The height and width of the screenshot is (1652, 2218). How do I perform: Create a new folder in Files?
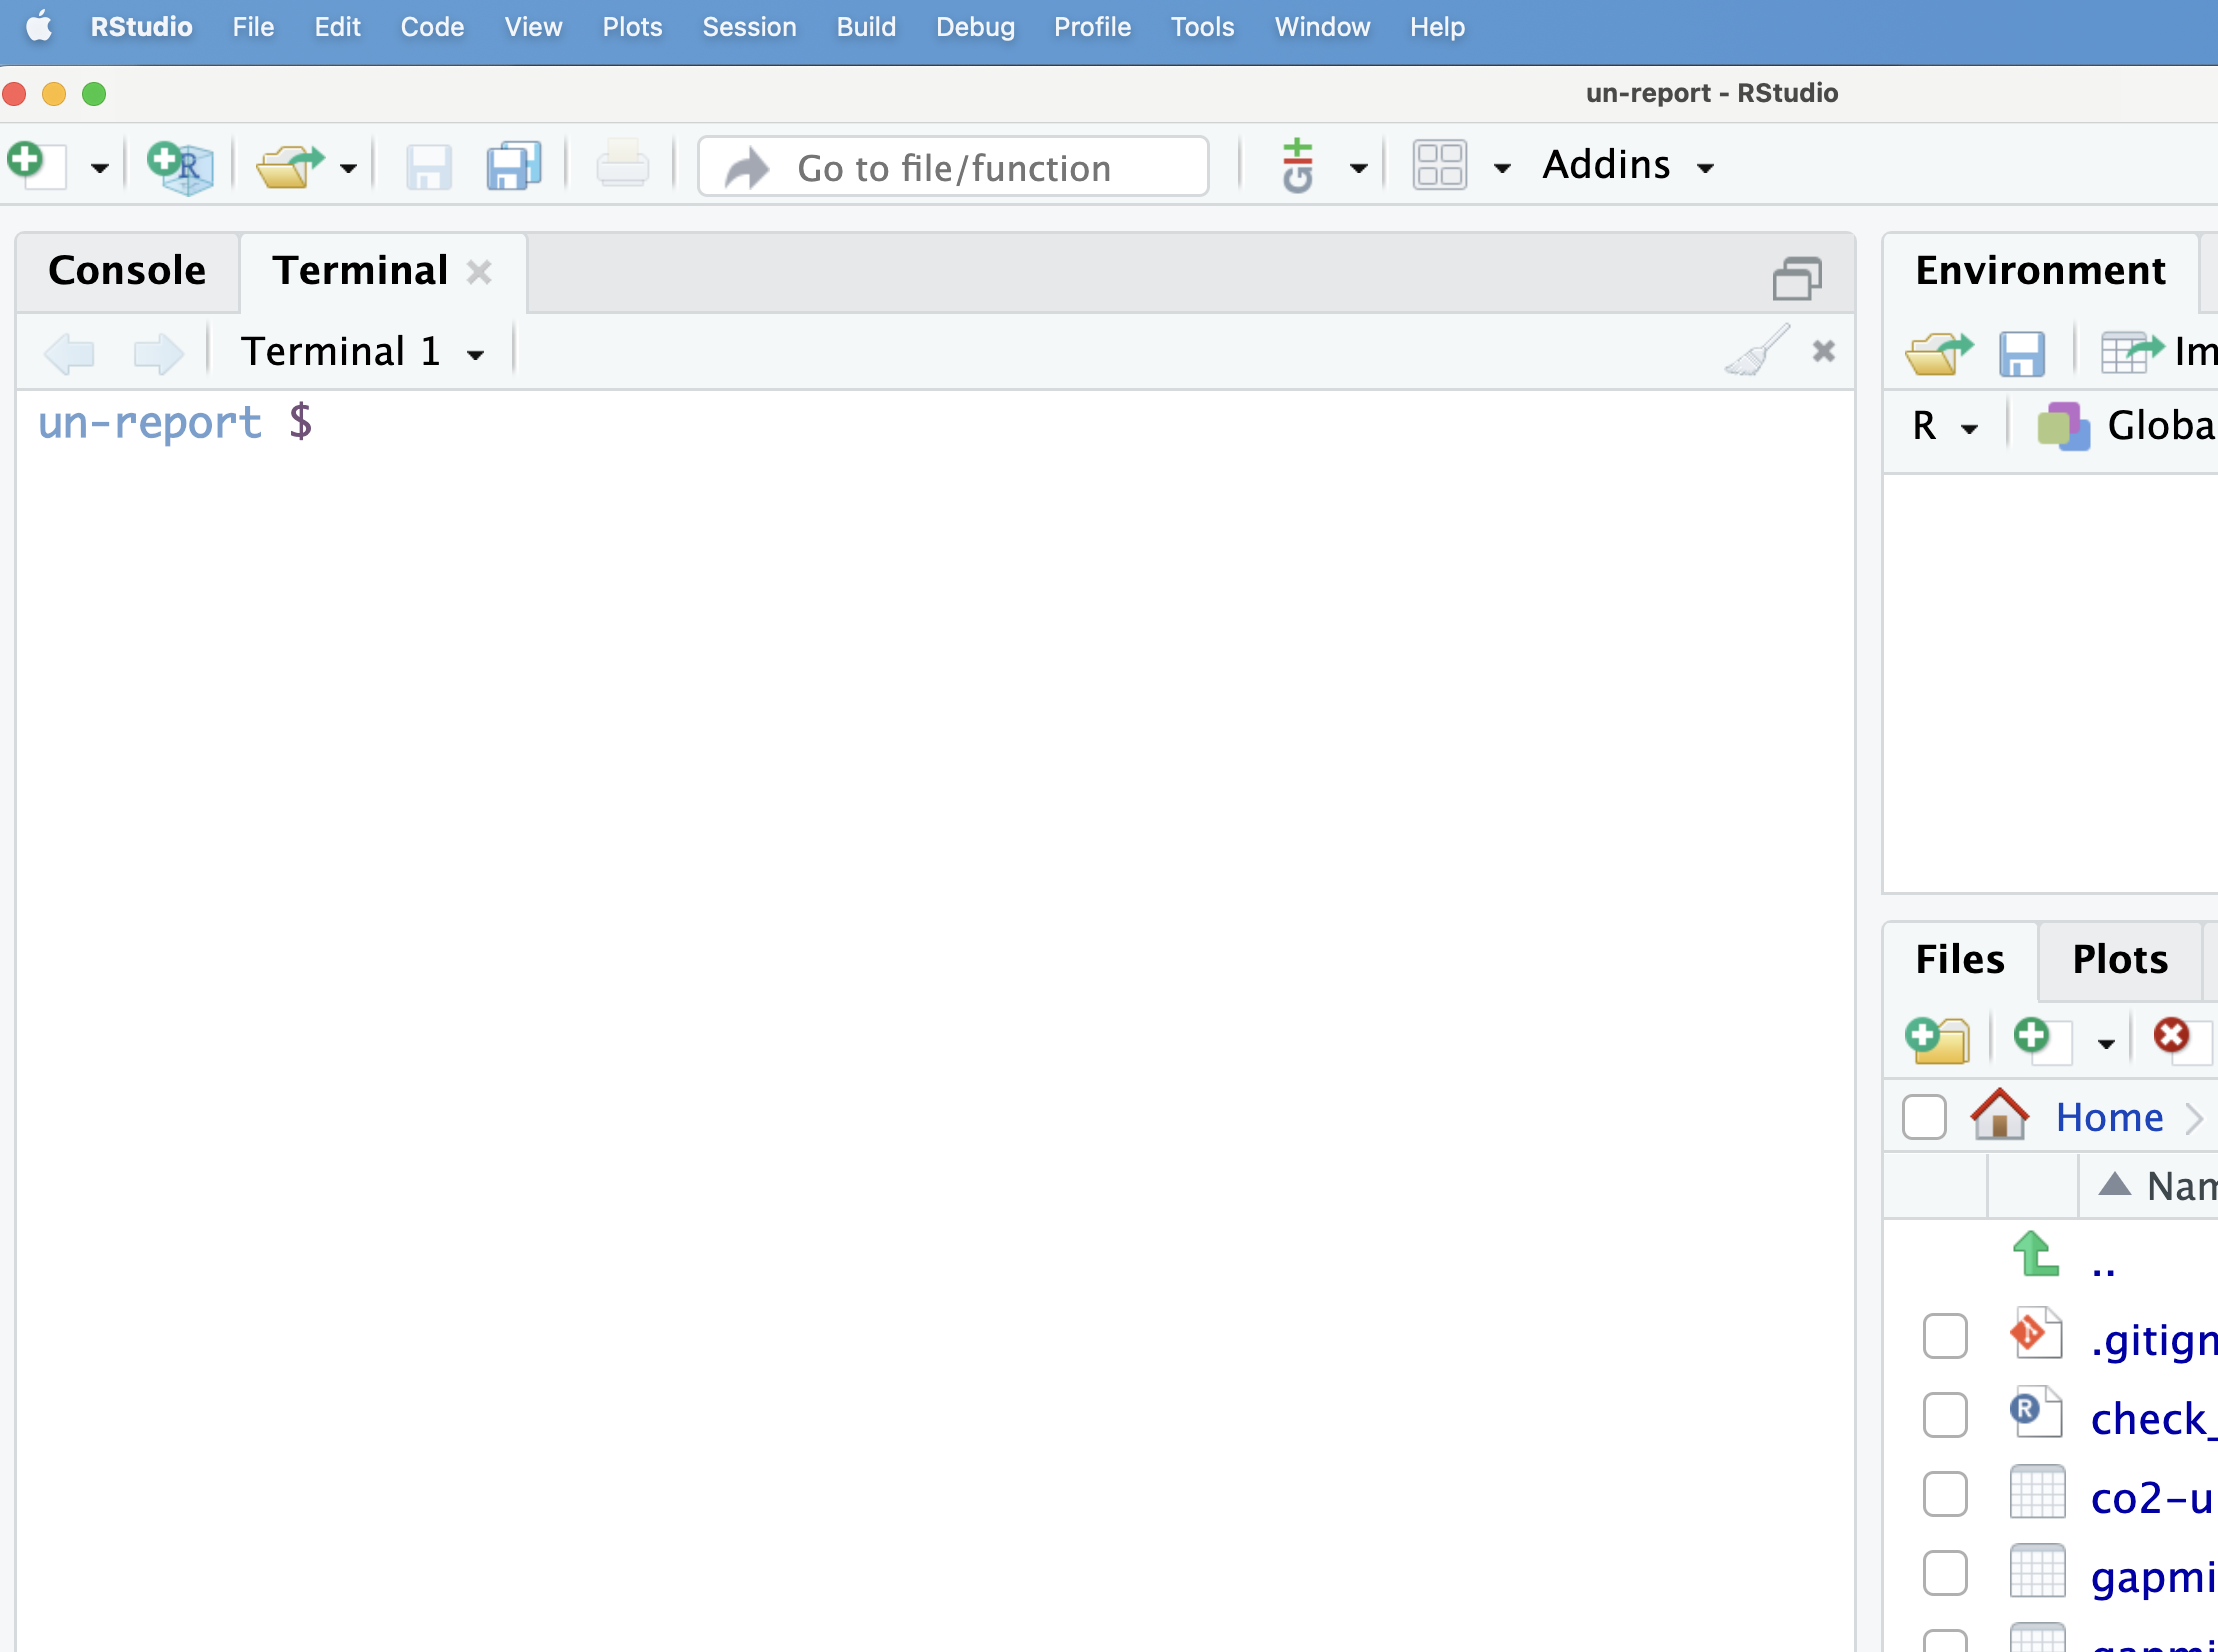1938,1040
